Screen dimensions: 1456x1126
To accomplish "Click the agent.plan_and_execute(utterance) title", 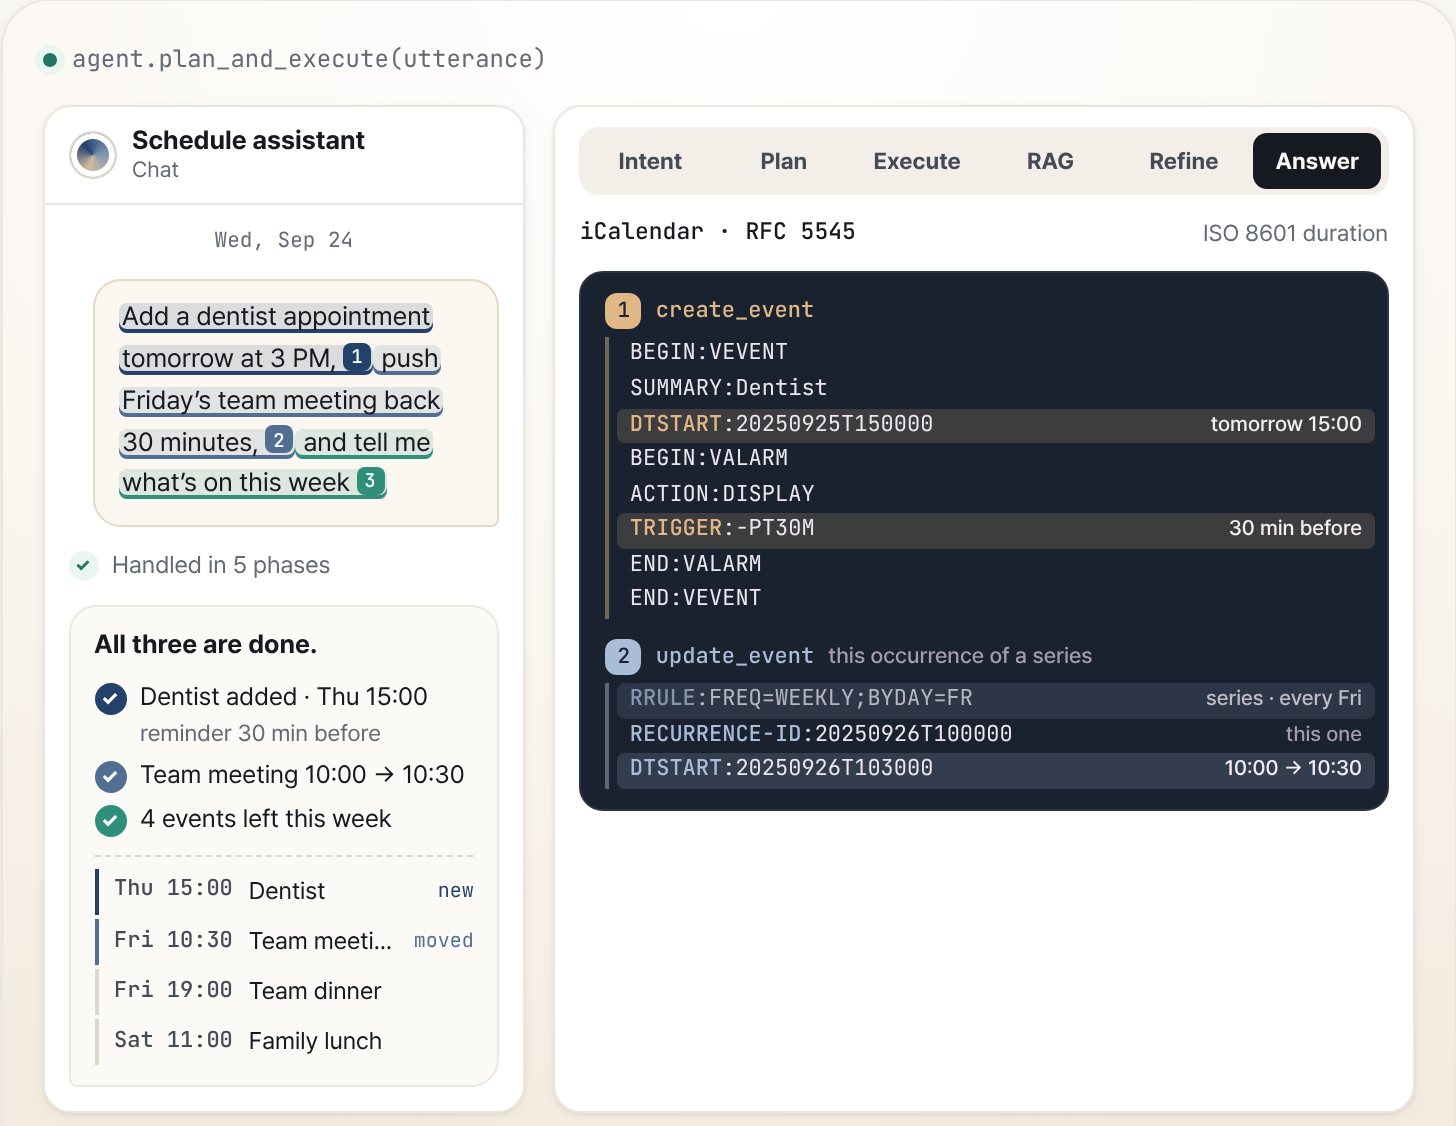I will pyautogui.click(x=308, y=59).
